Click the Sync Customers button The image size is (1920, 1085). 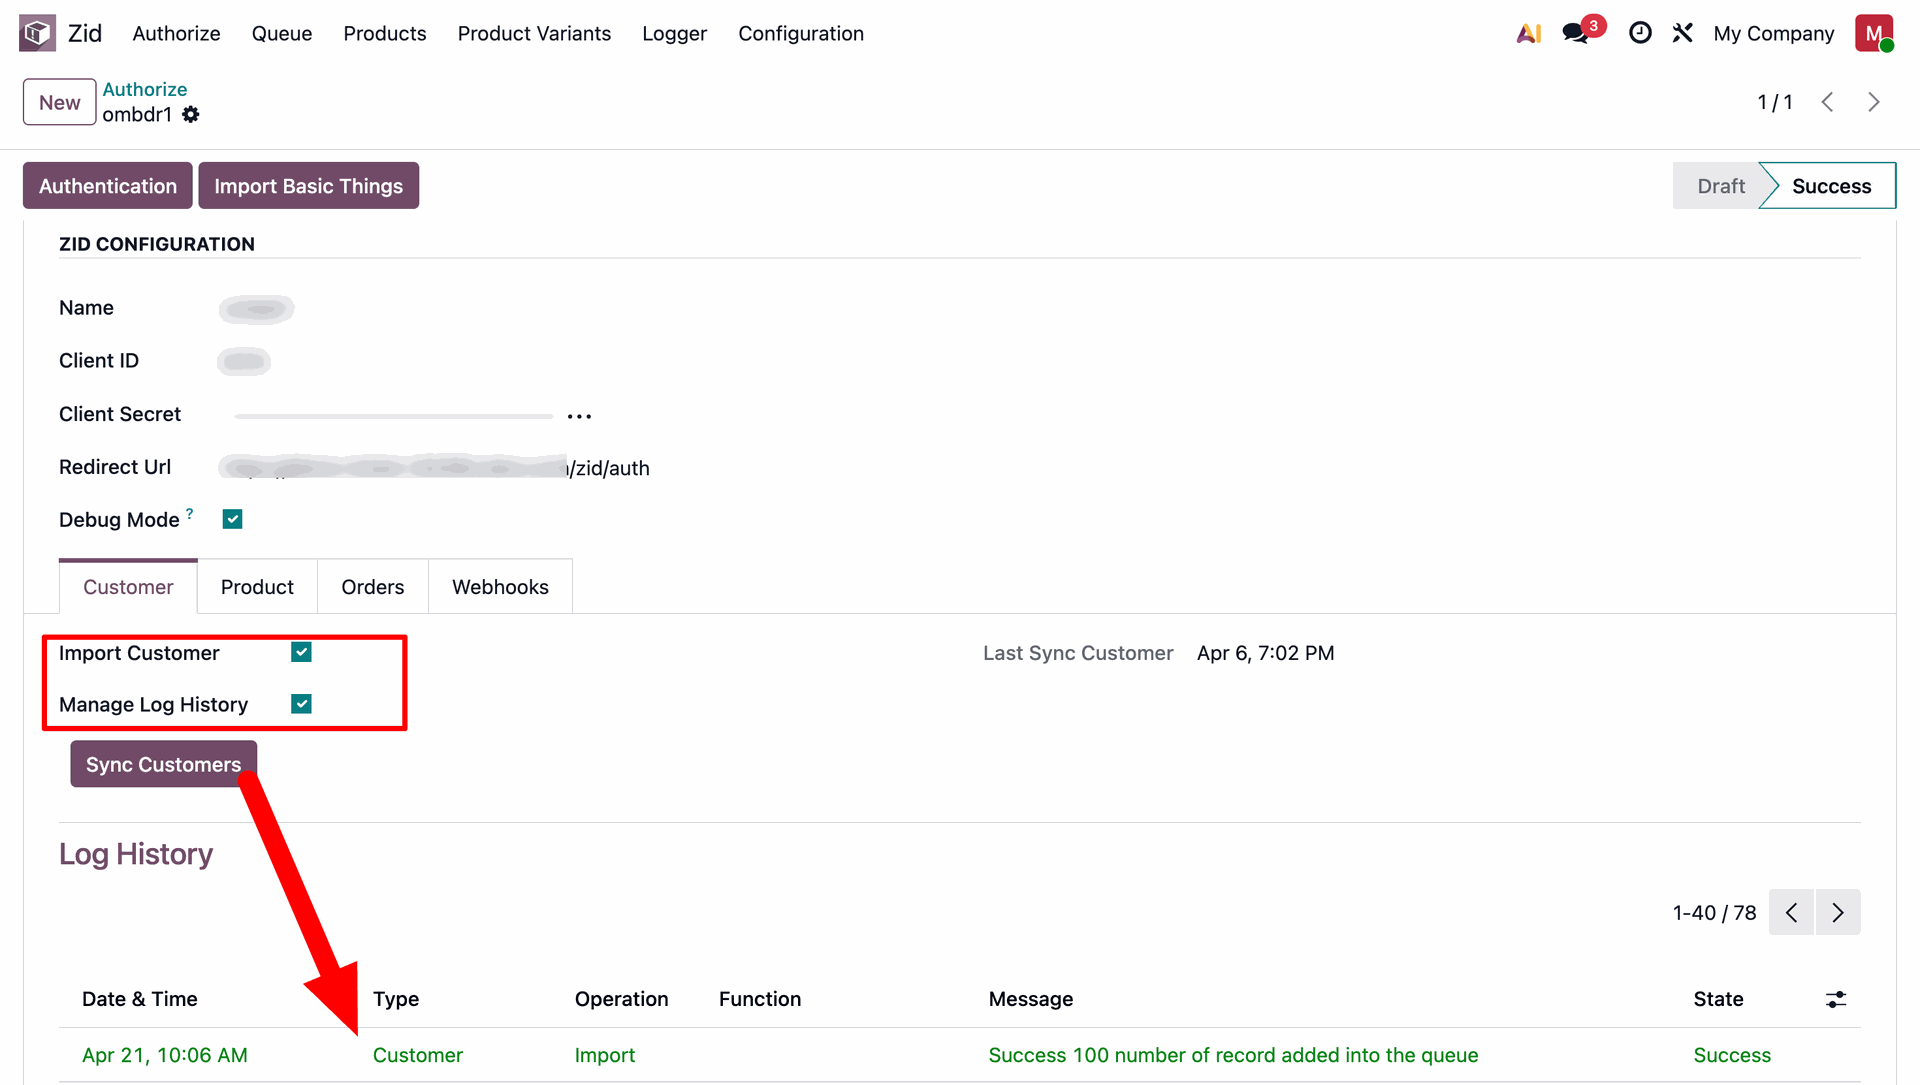(164, 764)
